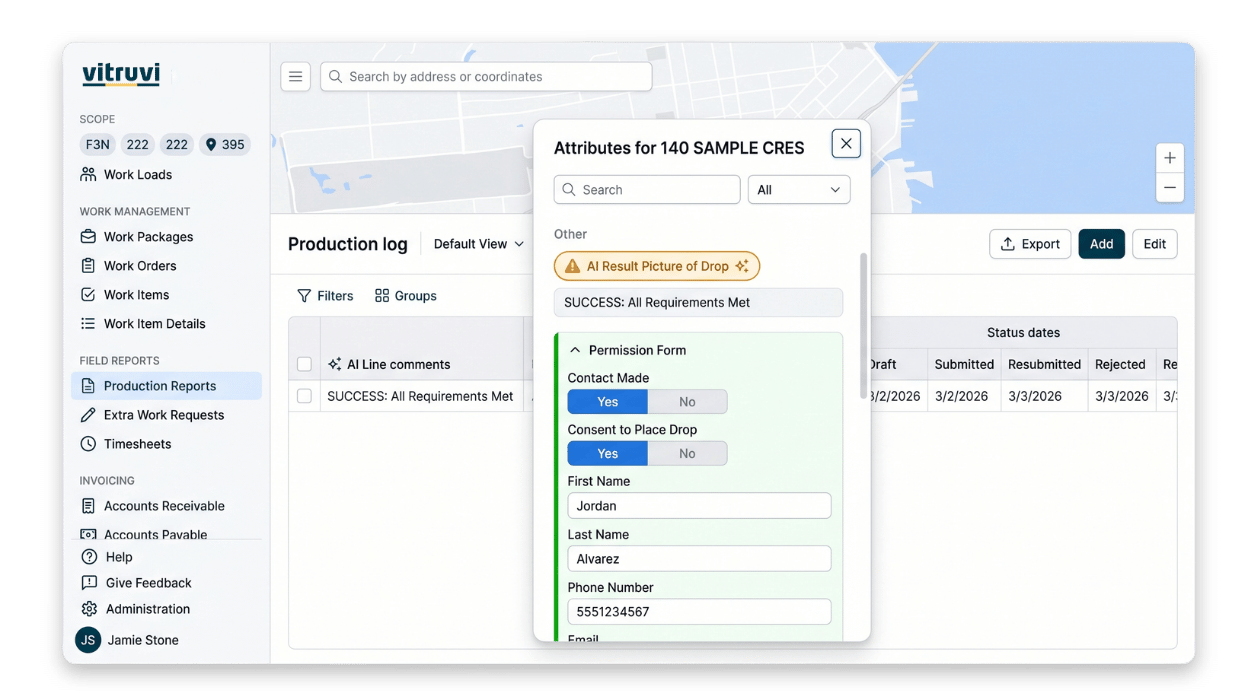
Task: Click the Help question mark icon
Action: coord(89,557)
